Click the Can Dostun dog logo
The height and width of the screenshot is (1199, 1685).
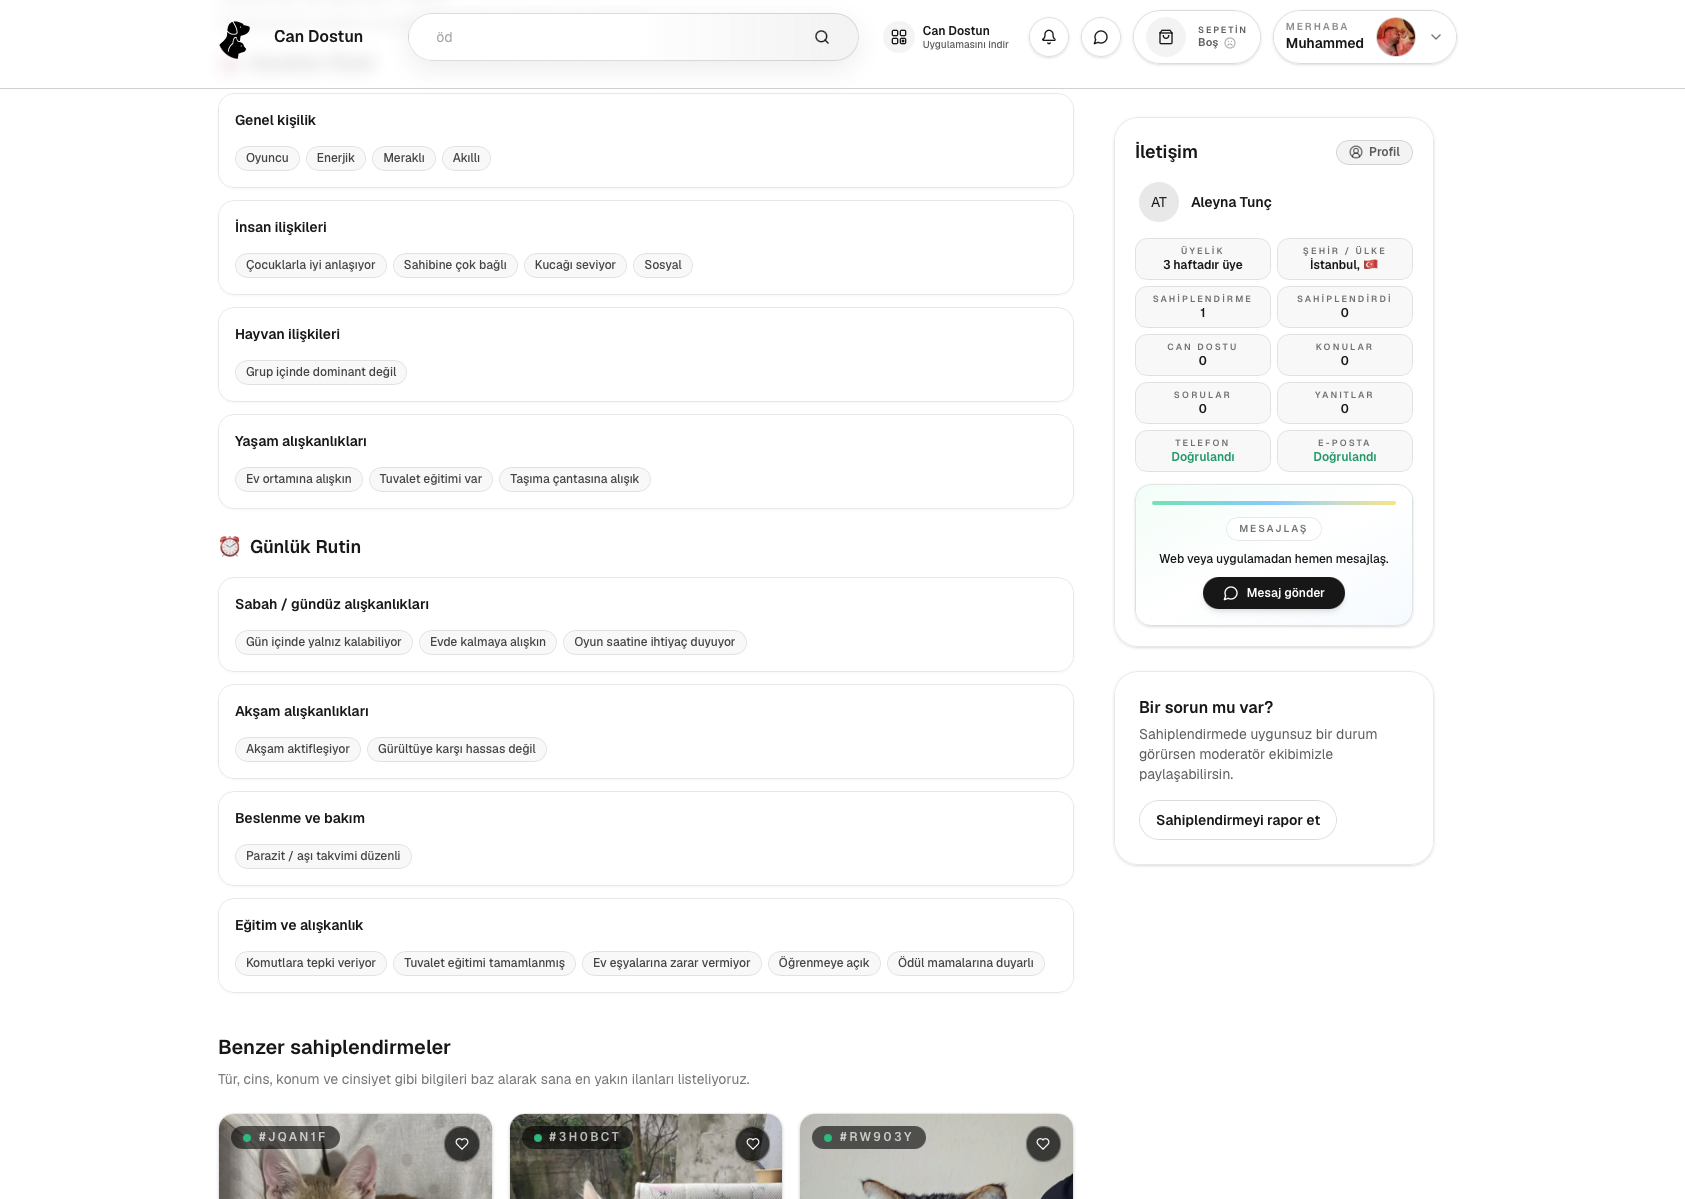(x=235, y=39)
